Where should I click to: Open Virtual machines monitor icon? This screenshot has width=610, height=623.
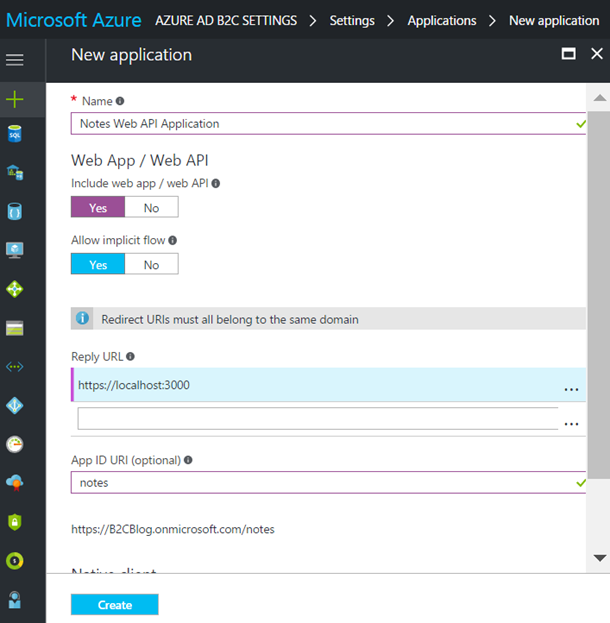pos(15,250)
